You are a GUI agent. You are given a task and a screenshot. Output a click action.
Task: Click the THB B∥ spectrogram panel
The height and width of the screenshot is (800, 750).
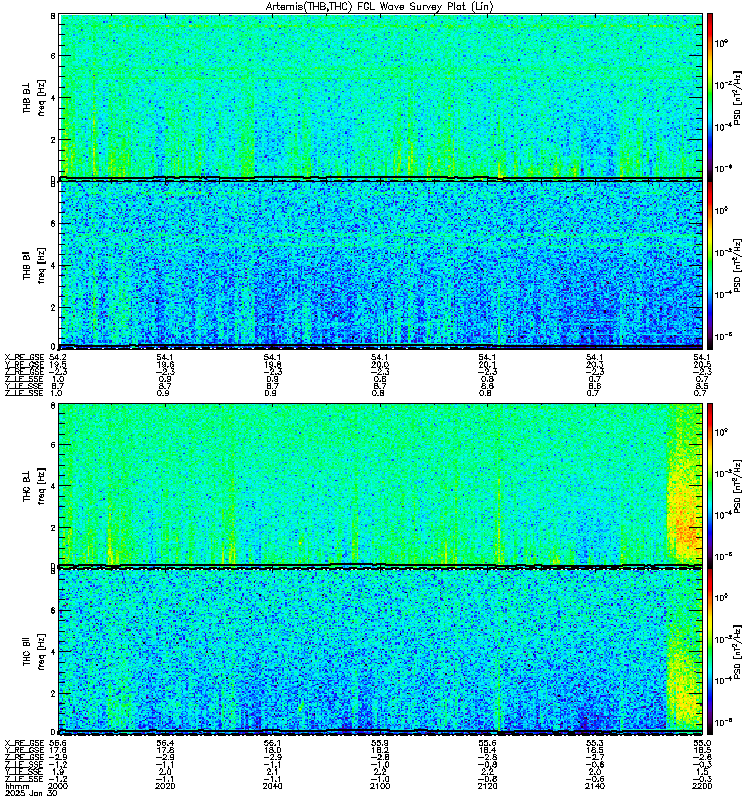[381, 265]
